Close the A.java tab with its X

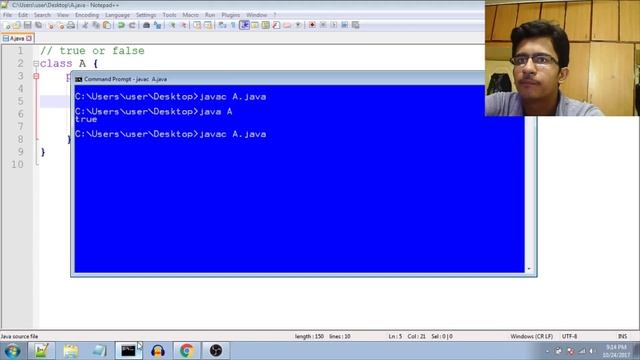(x=29, y=38)
